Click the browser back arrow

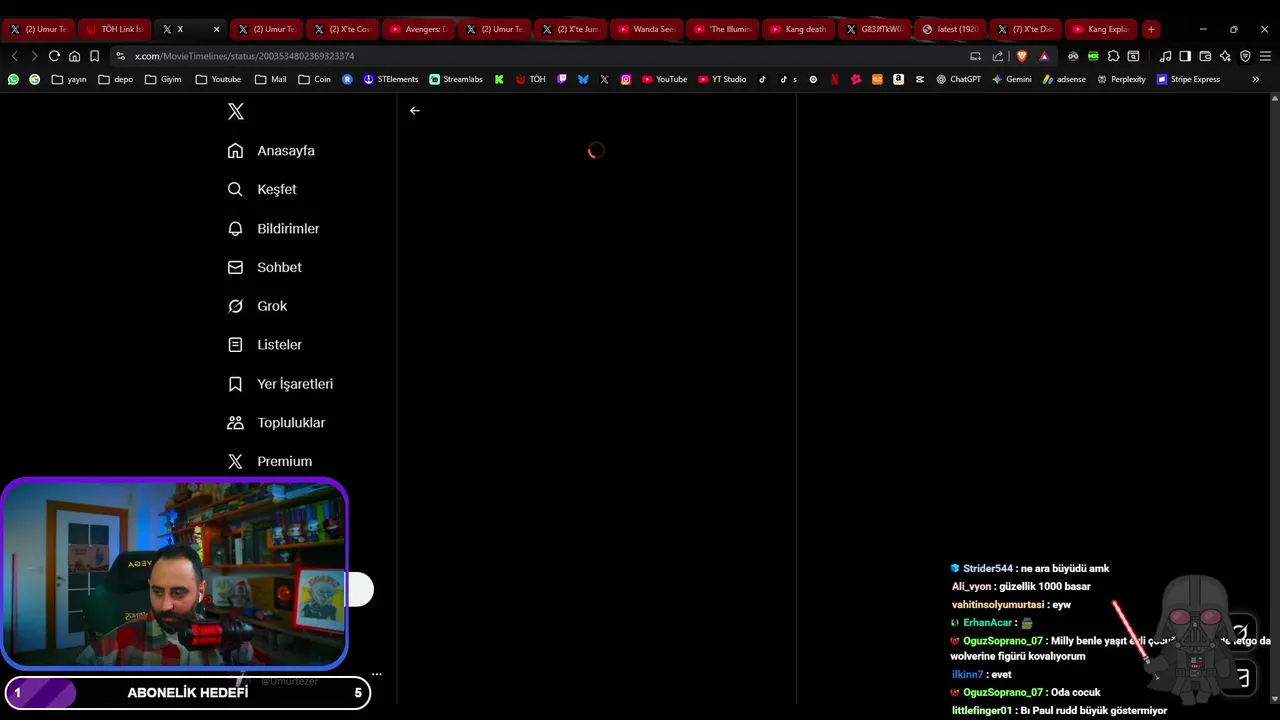tap(14, 56)
